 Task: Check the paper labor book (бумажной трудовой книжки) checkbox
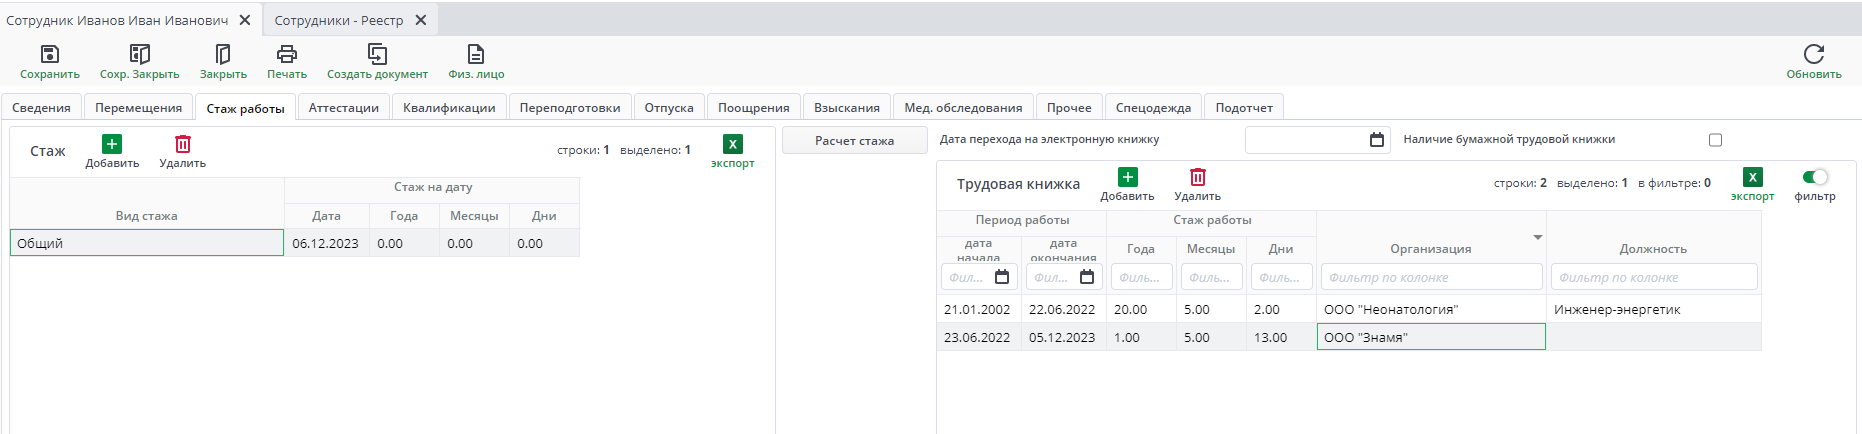[1715, 140]
